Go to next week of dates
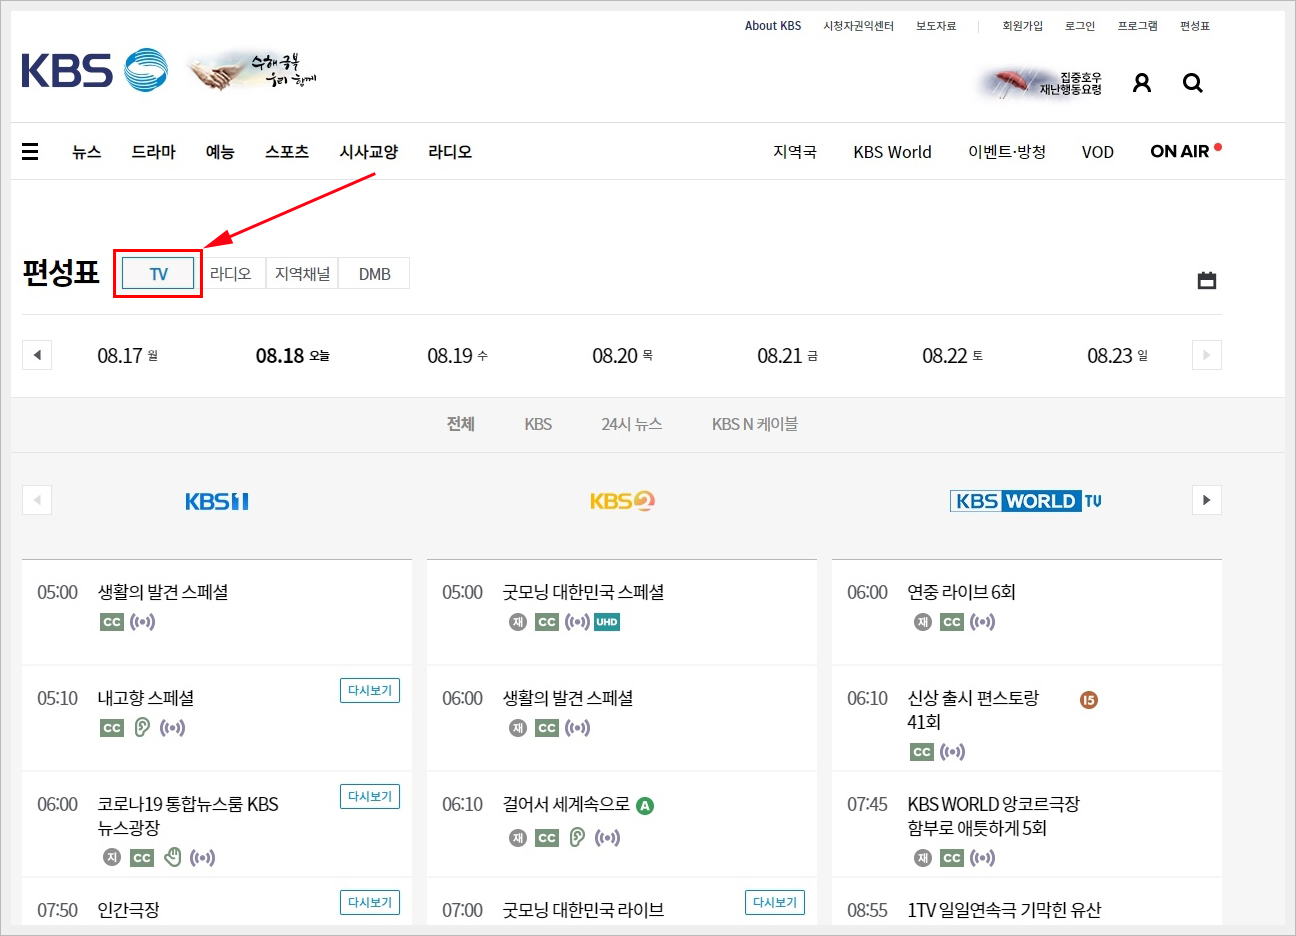Viewport: 1296px width, 936px height. [1207, 355]
